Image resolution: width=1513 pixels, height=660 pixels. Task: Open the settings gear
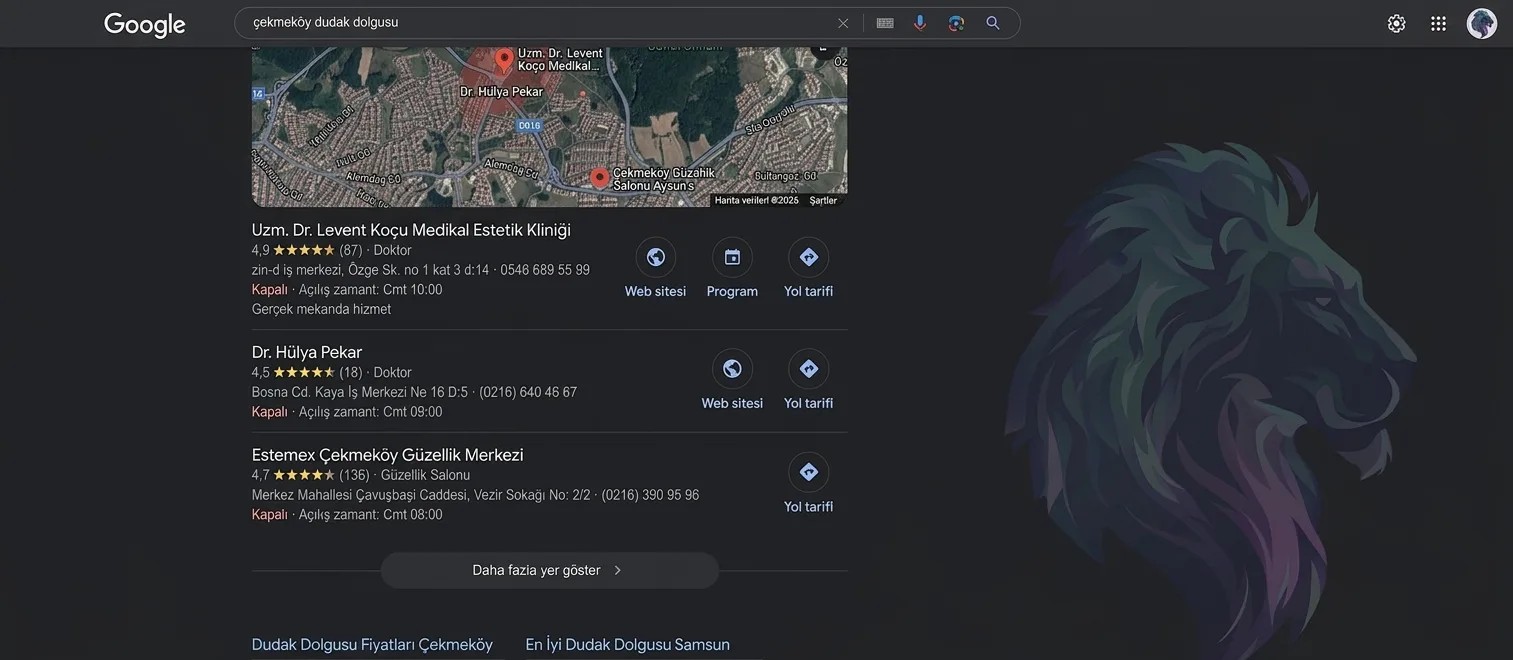point(1396,24)
